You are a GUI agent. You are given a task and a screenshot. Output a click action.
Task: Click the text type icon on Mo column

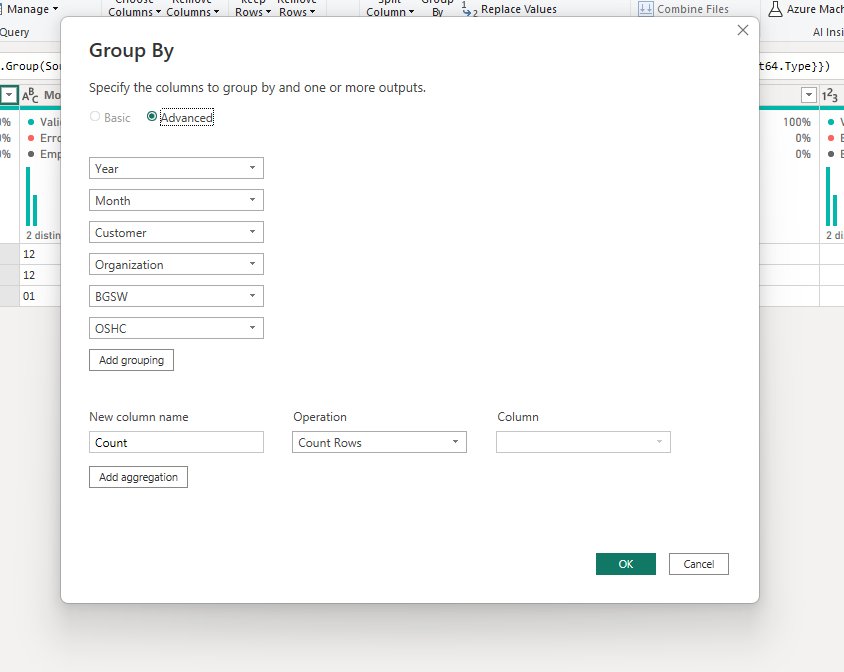[30, 95]
